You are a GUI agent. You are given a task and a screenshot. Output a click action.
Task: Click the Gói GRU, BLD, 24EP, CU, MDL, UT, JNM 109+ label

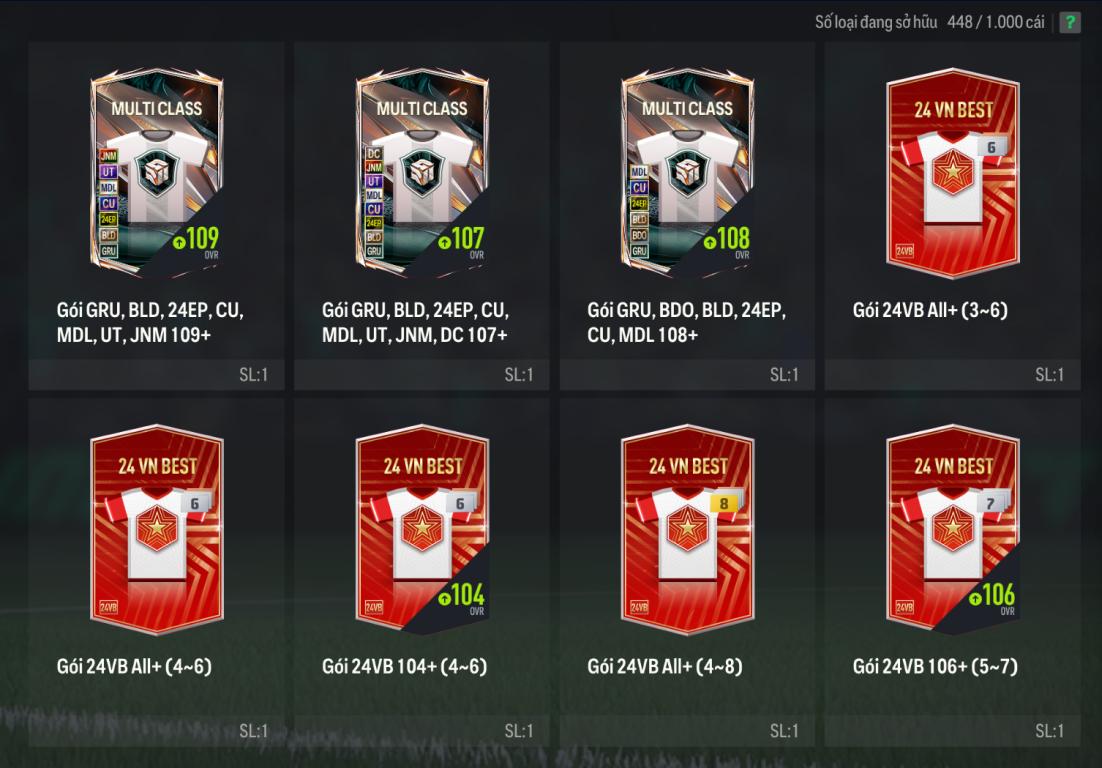point(150,323)
